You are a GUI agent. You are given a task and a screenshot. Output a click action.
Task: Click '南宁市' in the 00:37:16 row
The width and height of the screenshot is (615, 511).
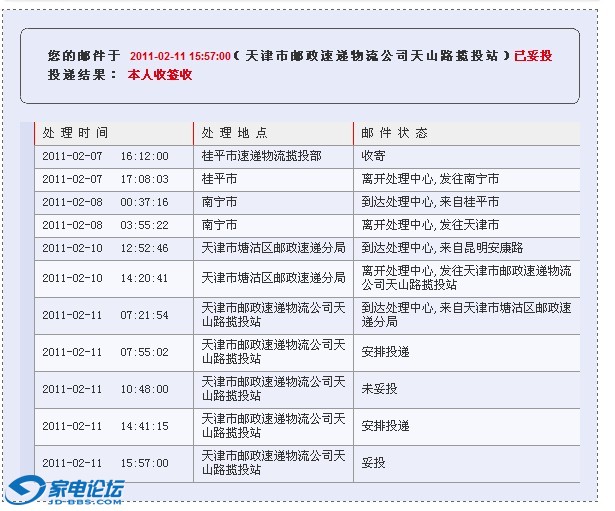tap(219, 202)
